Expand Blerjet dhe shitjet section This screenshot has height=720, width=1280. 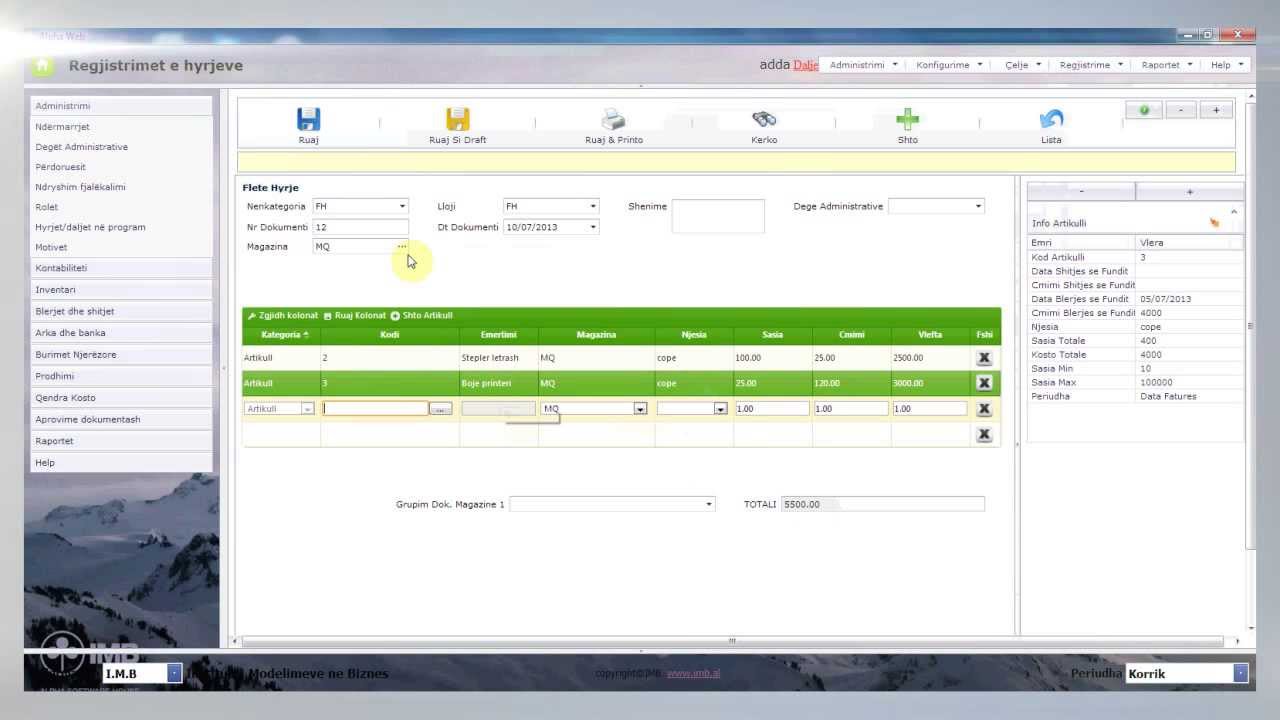pos(121,311)
